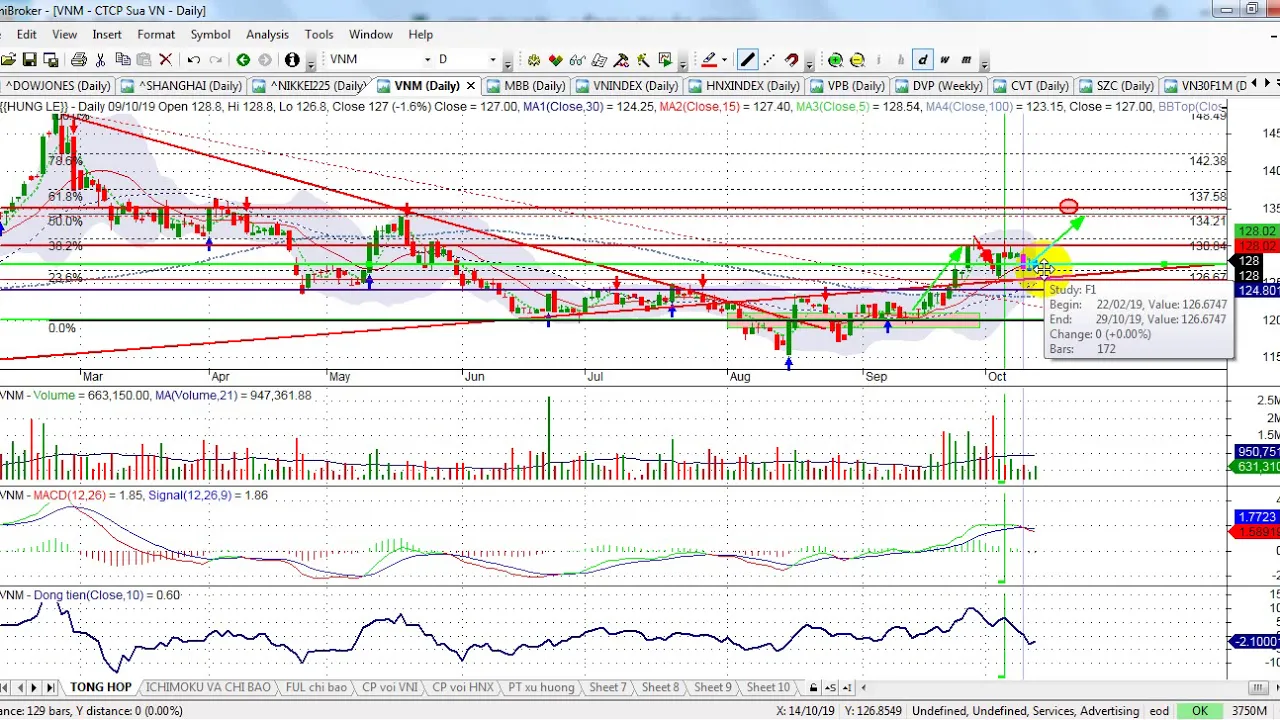The height and width of the screenshot is (720, 1280).
Task: Switch to daily 'd' interval button
Action: click(x=922, y=60)
